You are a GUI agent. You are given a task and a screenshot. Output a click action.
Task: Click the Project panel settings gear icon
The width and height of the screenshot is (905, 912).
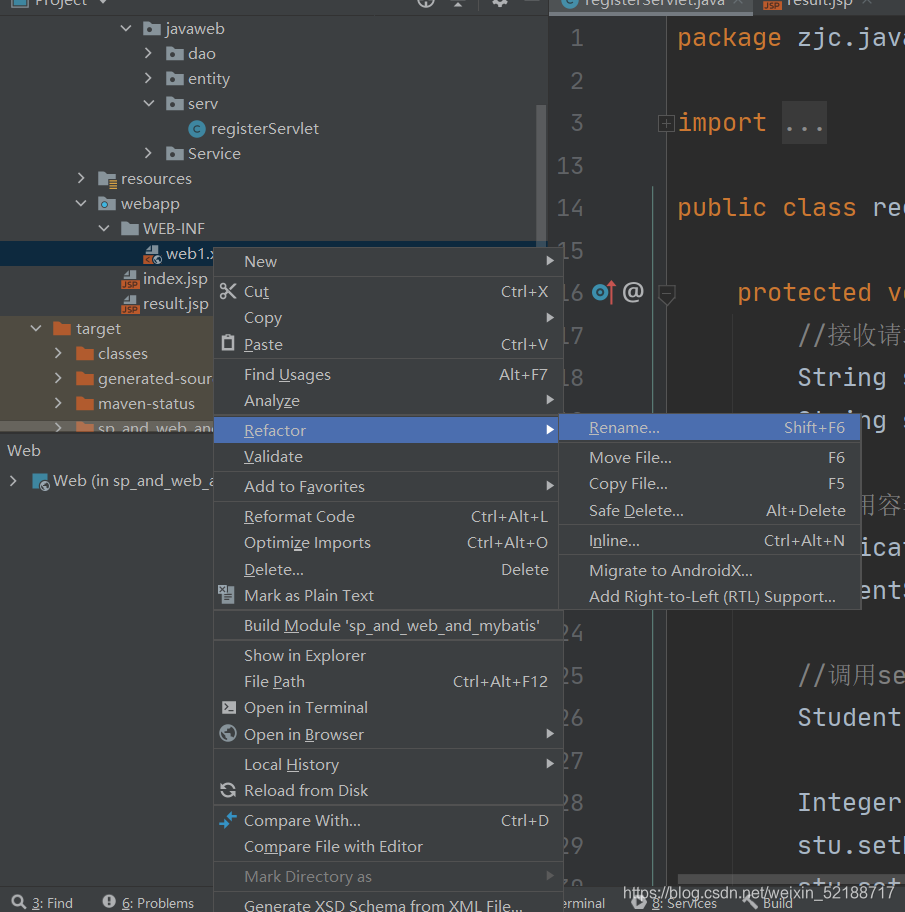[x=500, y=2]
